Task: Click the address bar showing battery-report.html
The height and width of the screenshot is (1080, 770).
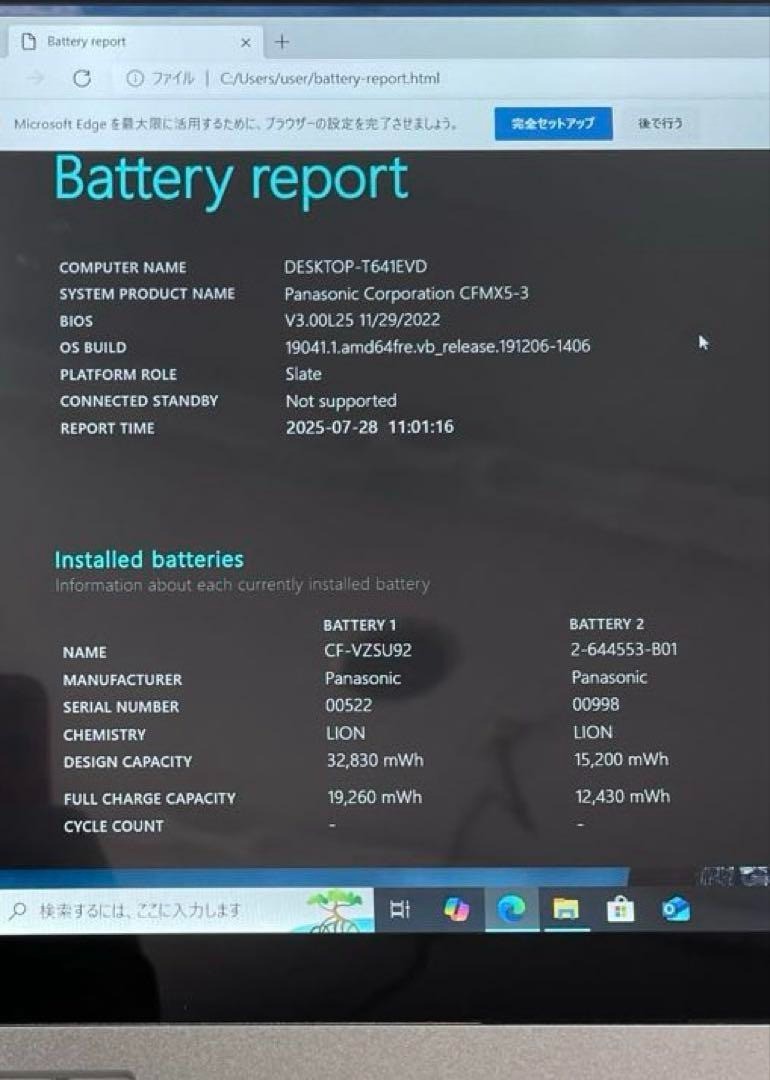Action: [x=329, y=79]
